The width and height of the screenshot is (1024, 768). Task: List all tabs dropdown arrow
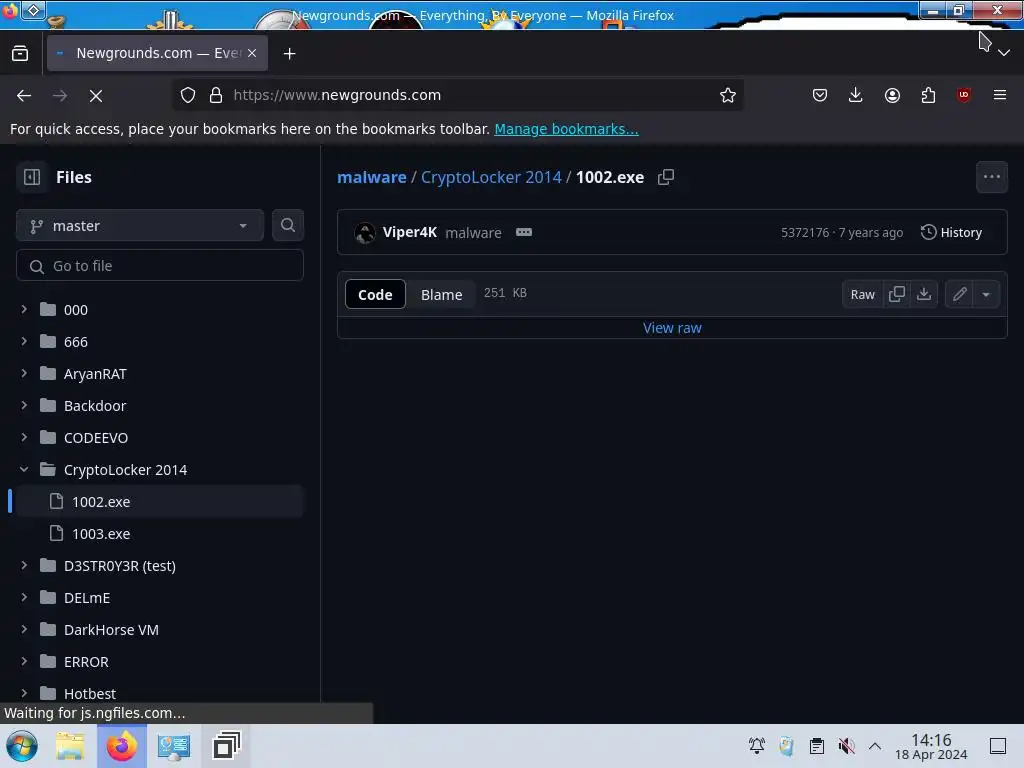(x=1004, y=53)
